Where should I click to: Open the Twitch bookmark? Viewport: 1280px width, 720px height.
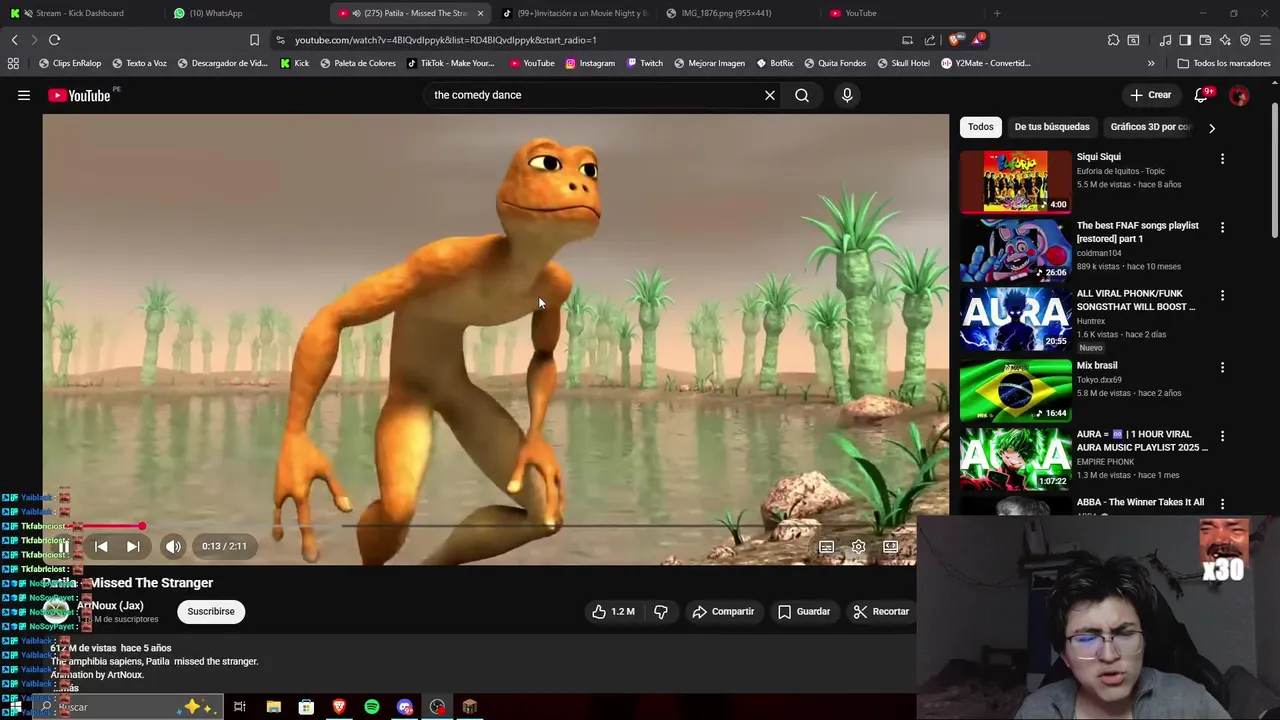point(645,63)
